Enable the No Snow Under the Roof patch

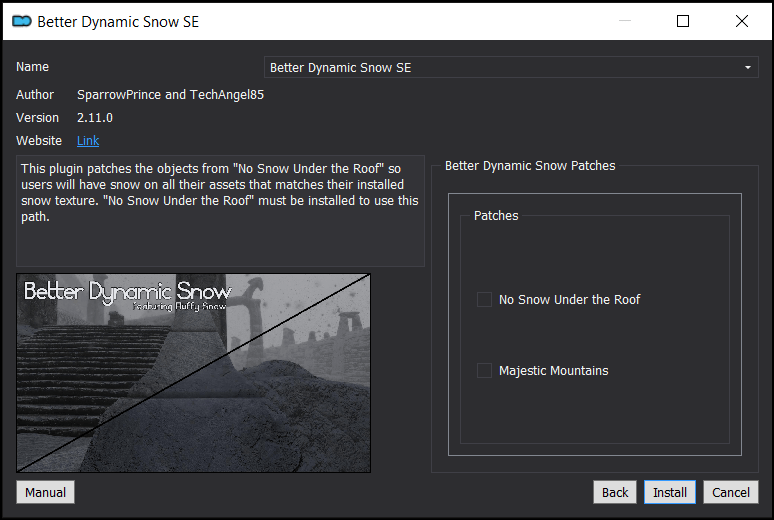pos(484,299)
